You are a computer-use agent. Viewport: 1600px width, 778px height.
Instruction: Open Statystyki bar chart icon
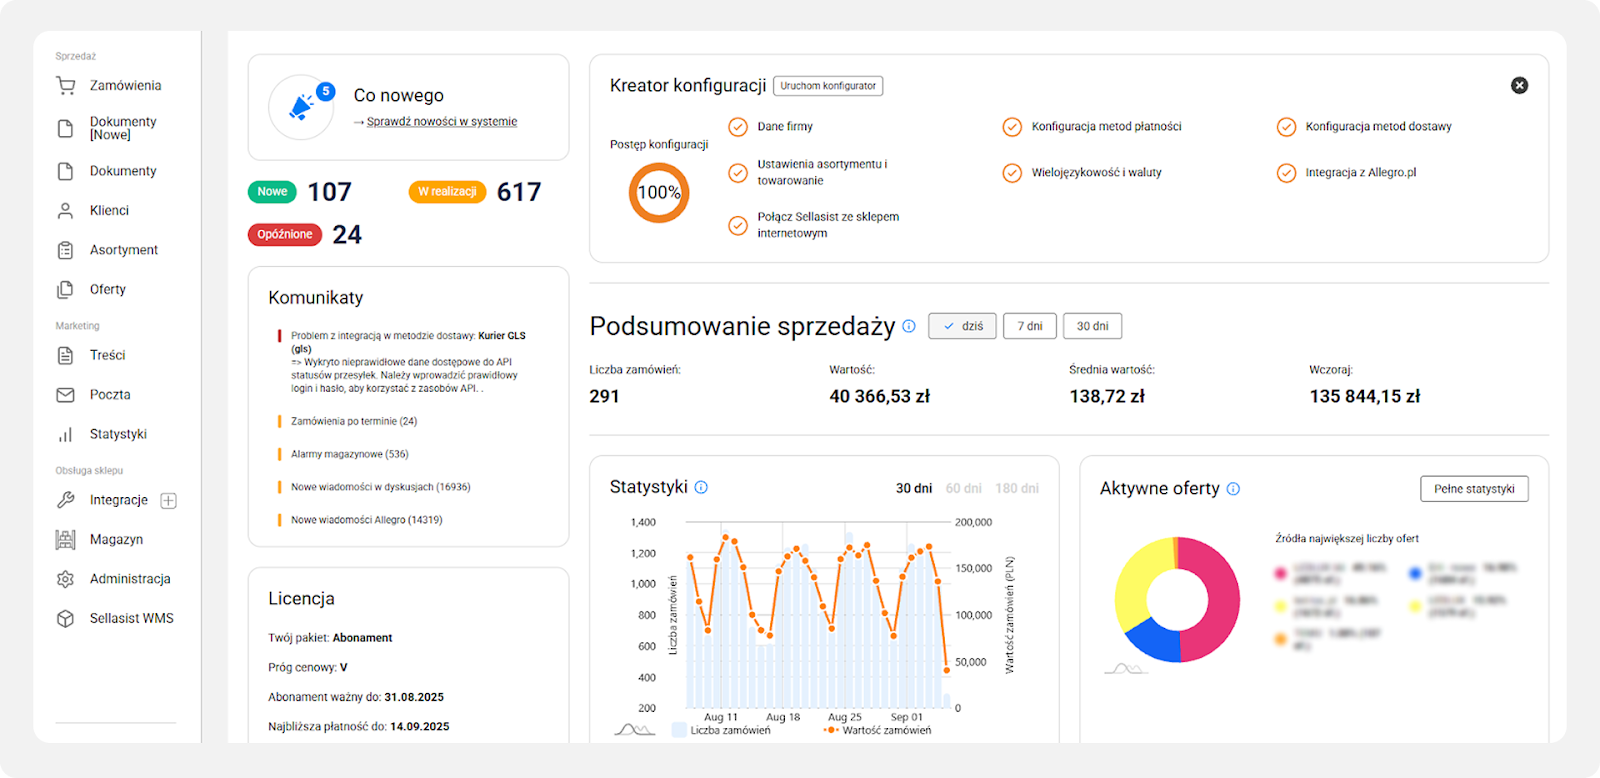pos(65,434)
